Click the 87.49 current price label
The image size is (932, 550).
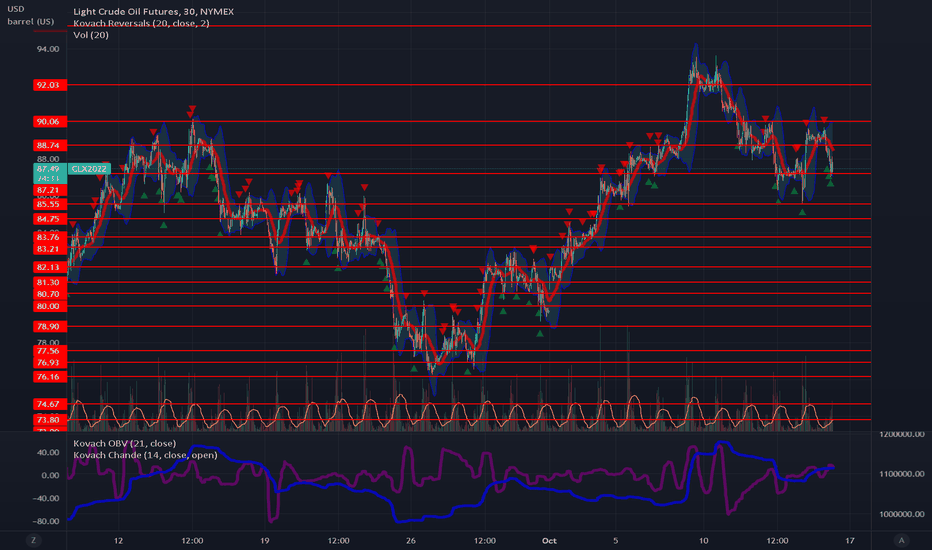(x=48, y=169)
